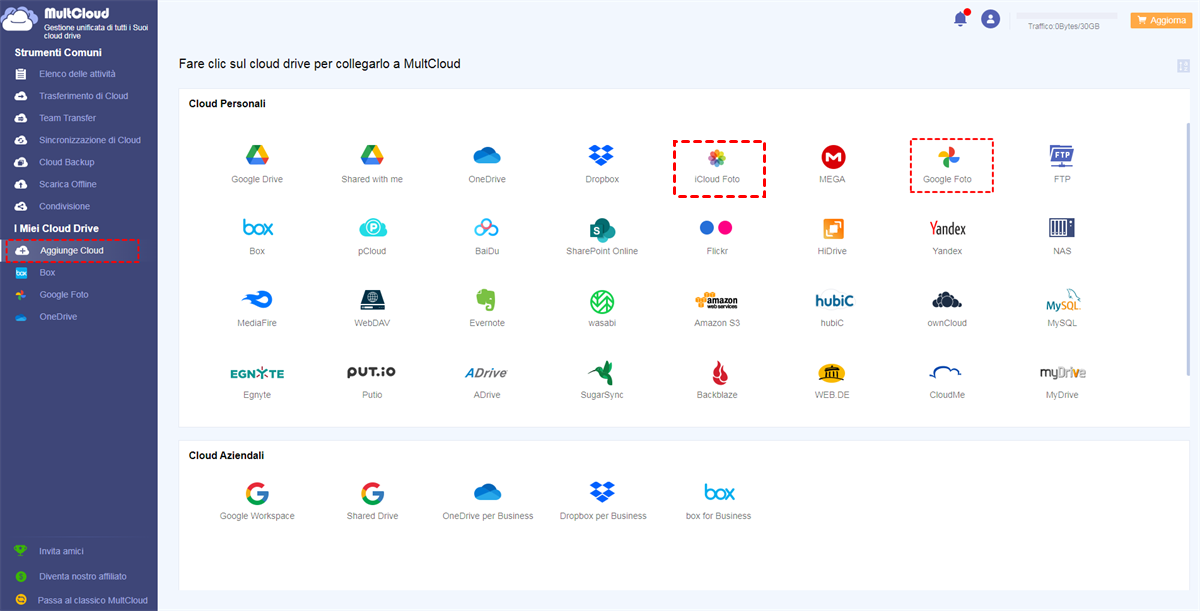Select the Google Drive cloud icon

click(257, 156)
